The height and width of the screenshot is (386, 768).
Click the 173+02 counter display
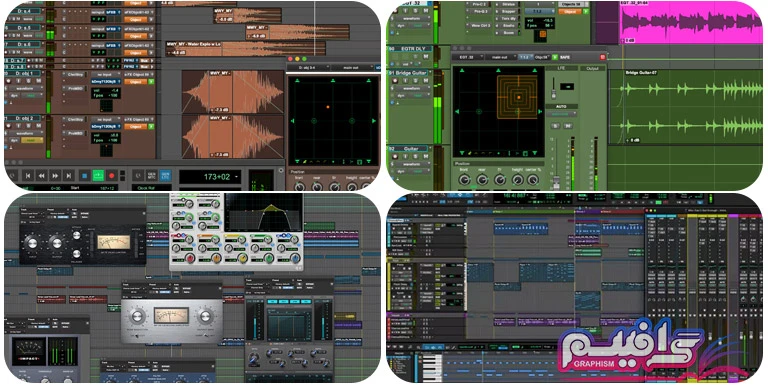(x=210, y=177)
